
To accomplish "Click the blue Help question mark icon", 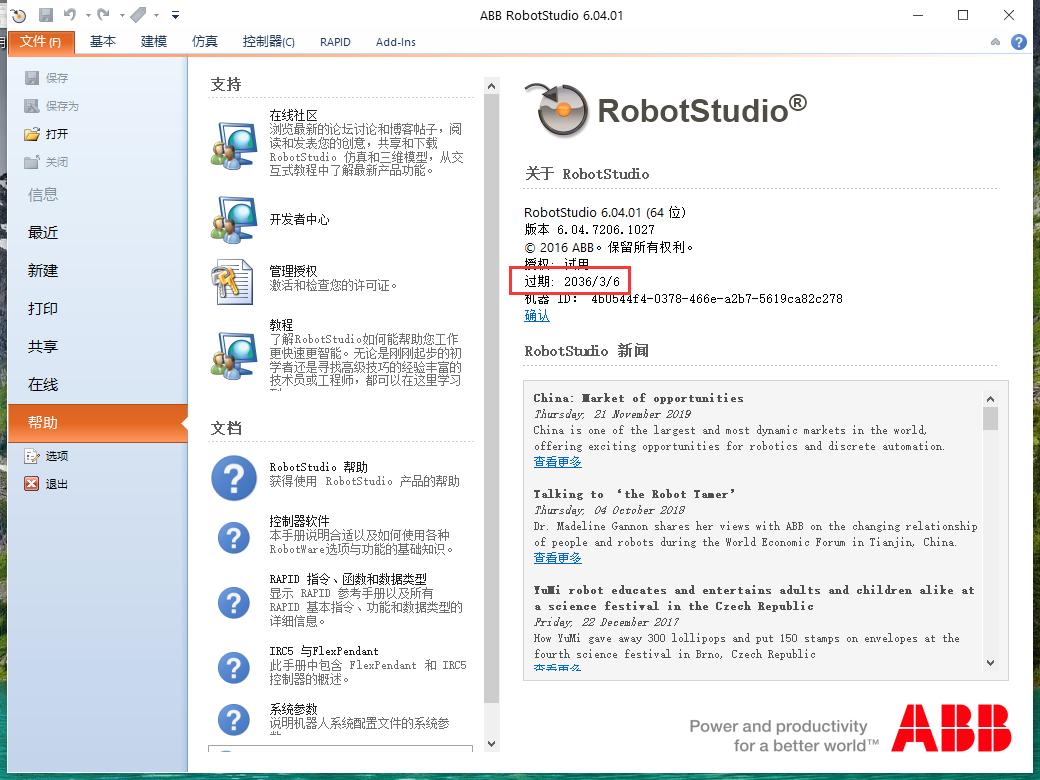I will click(1019, 42).
